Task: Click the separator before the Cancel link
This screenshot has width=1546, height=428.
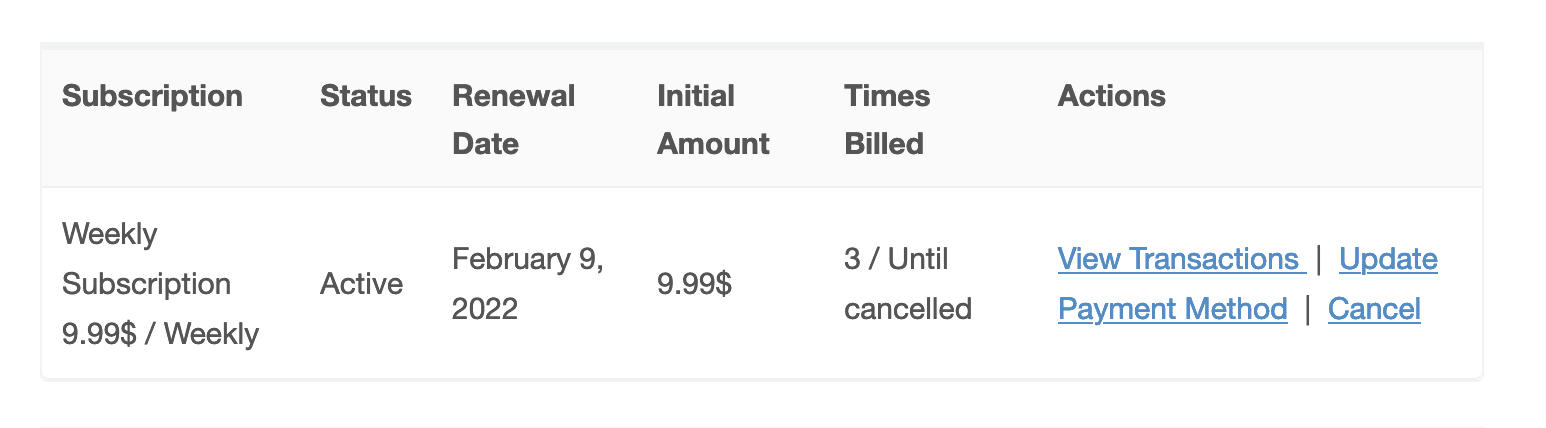Action: coord(1307,309)
